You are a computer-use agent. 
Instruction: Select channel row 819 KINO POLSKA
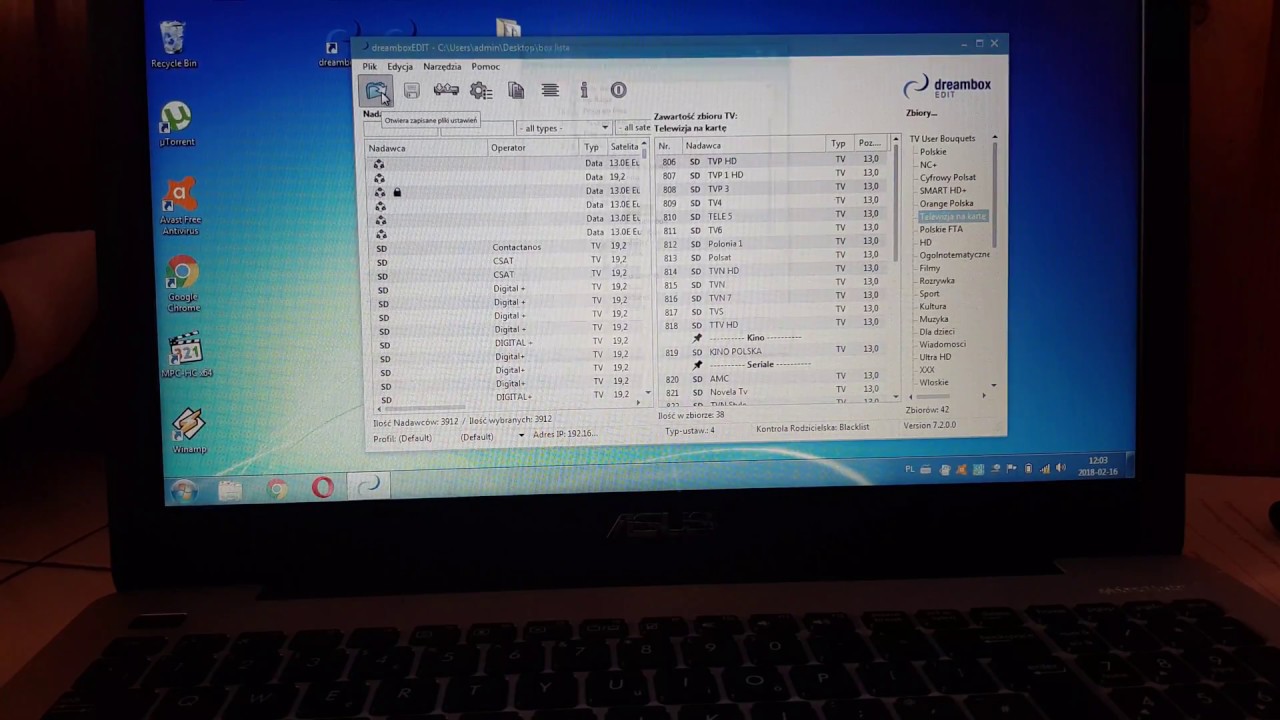click(773, 352)
